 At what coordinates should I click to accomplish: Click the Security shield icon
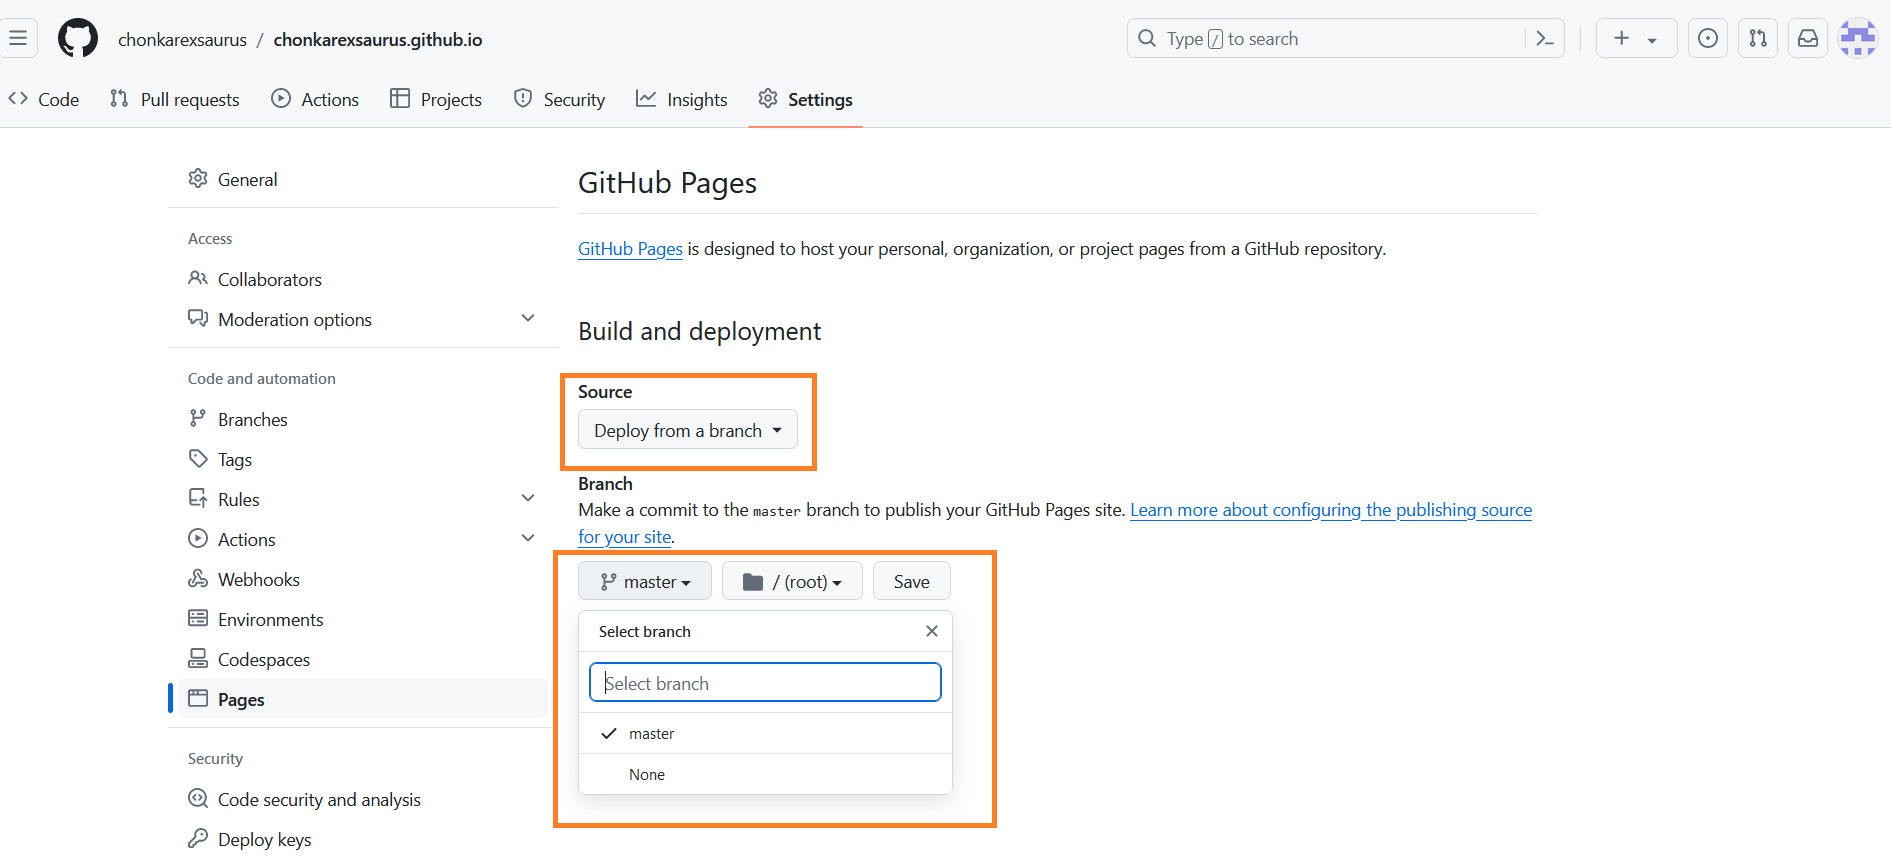(x=523, y=99)
